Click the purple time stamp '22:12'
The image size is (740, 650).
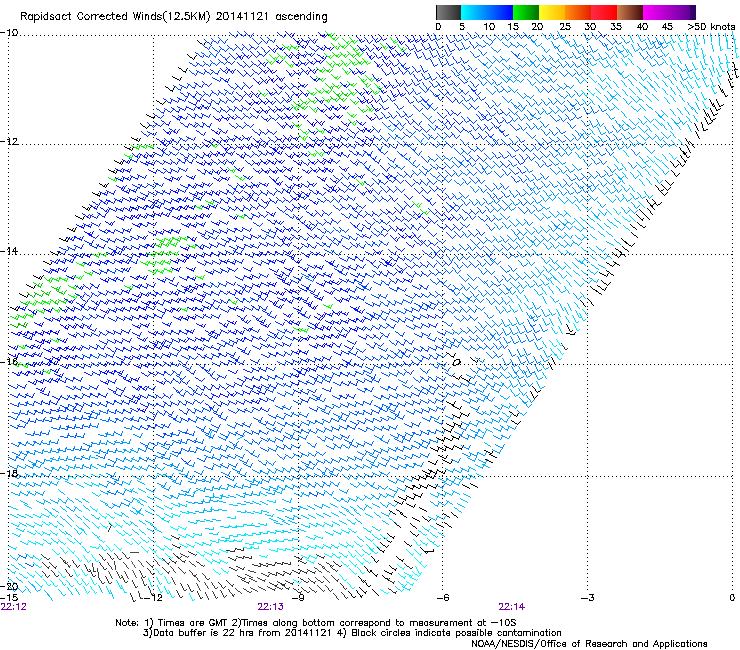[x=14, y=607]
